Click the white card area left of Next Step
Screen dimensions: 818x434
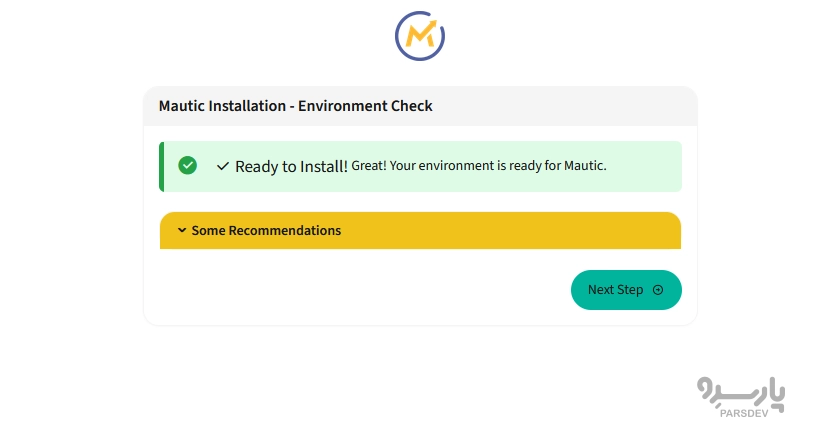(x=360, y=290)
